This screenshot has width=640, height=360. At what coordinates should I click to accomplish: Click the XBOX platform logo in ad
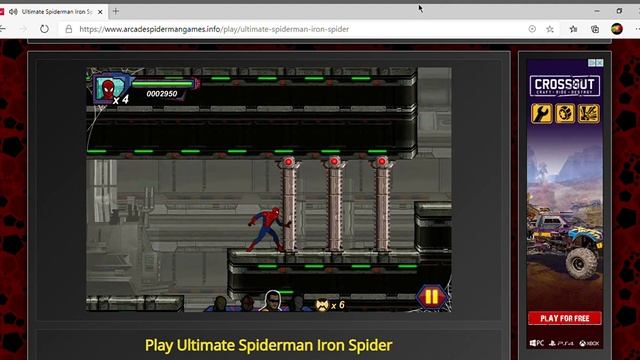click(589, 343)
